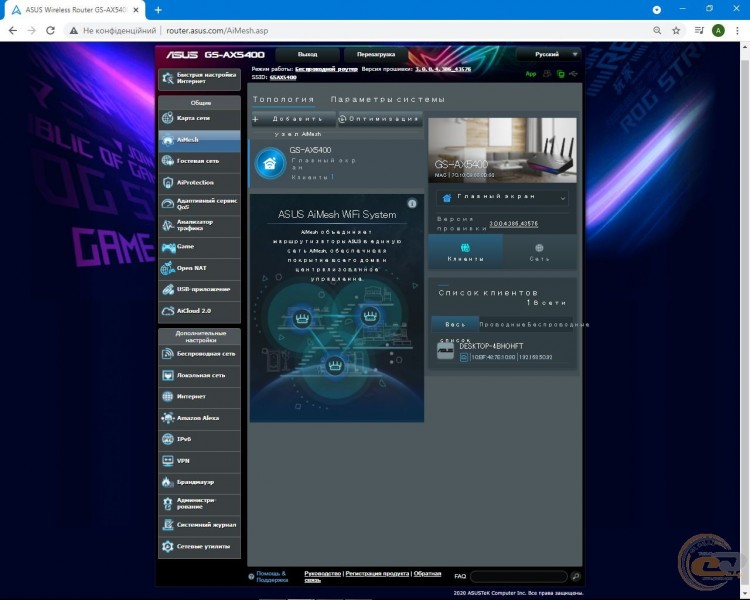Image resolution: width=750 pixels, height=600 pixels.
Task: Click the browser address bar
Action: 359,31
